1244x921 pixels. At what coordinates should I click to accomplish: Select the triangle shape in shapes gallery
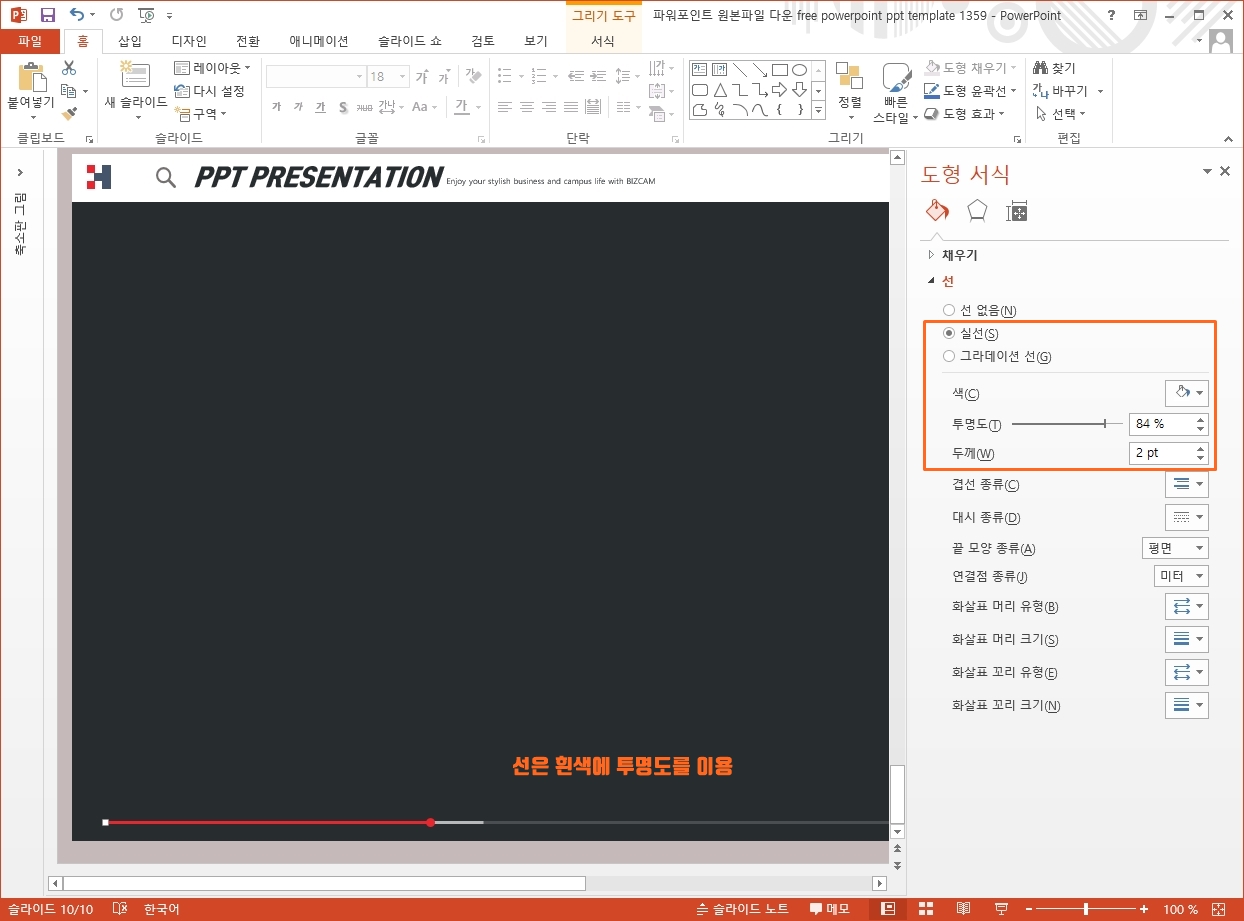point(720,90)
